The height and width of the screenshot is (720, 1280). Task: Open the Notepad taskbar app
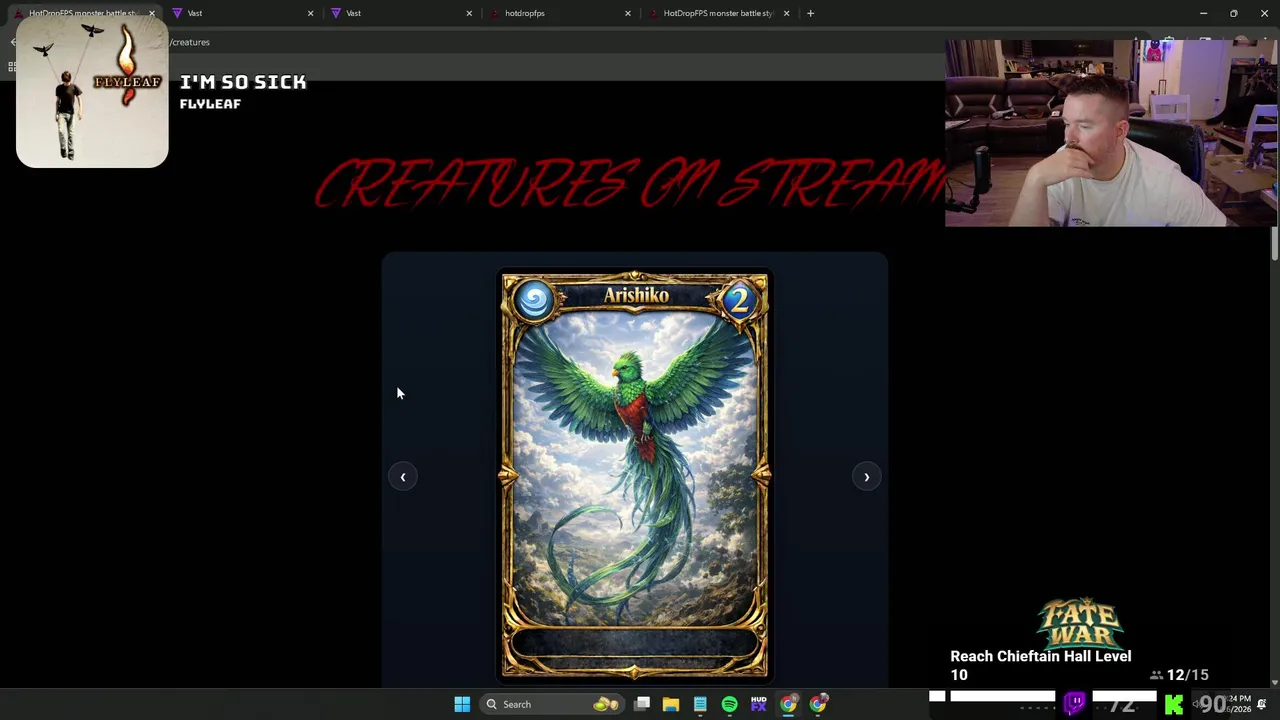[700, 704]
